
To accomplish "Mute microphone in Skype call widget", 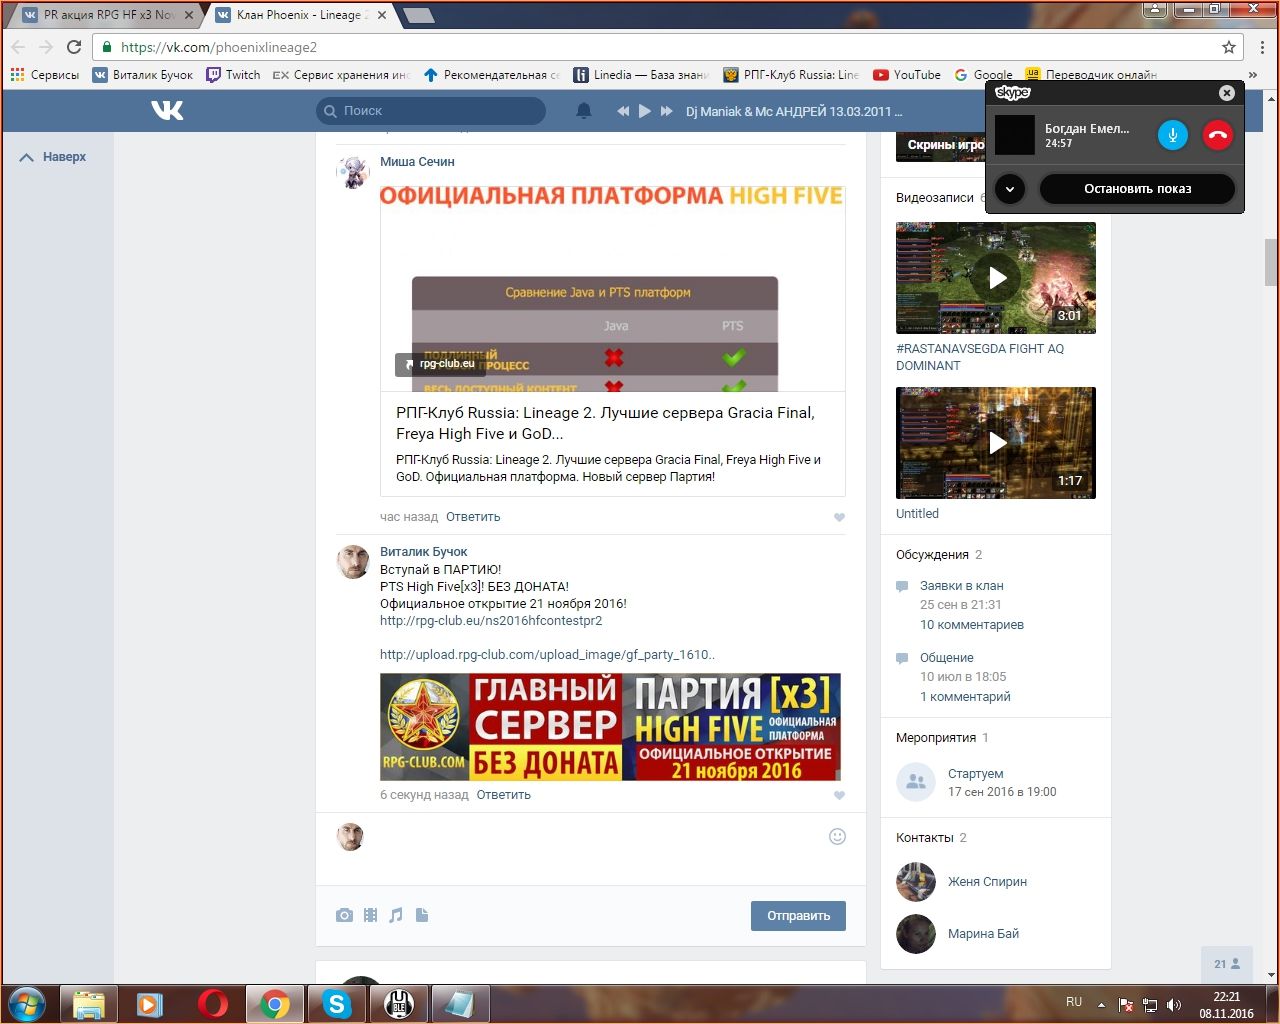I will (1172, 135).
